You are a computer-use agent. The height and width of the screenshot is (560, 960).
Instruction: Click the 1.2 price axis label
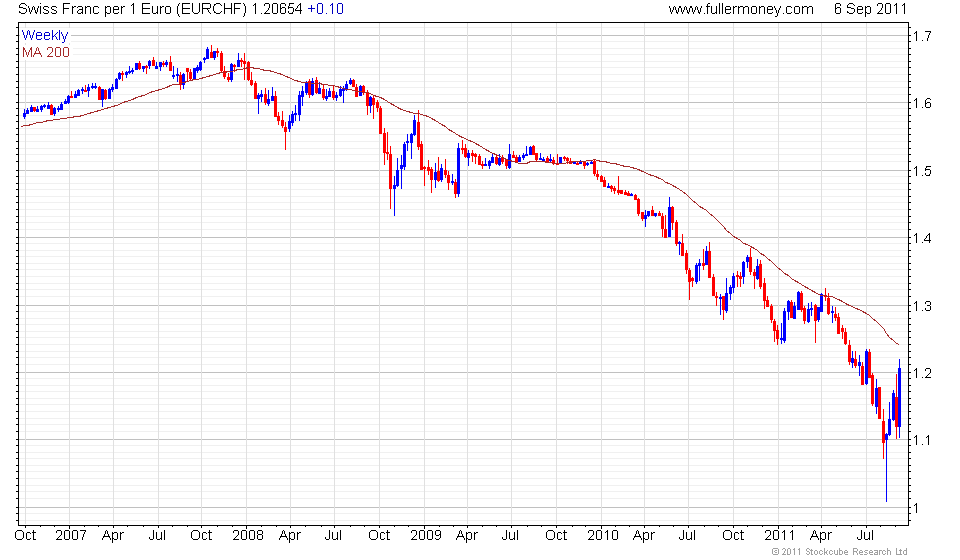(x=923, y=373)
